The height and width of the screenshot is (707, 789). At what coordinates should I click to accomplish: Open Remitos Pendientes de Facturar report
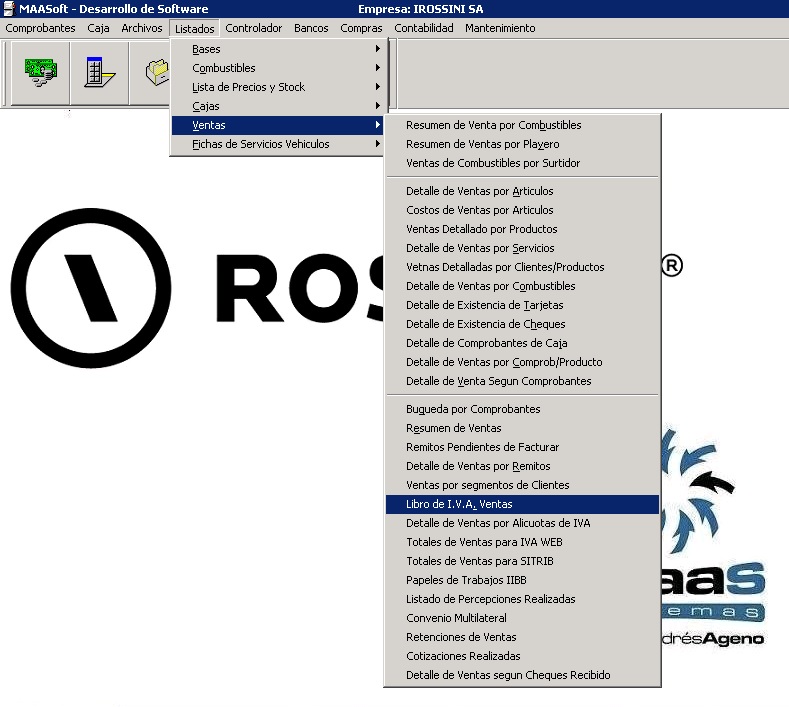coord(482,447)
